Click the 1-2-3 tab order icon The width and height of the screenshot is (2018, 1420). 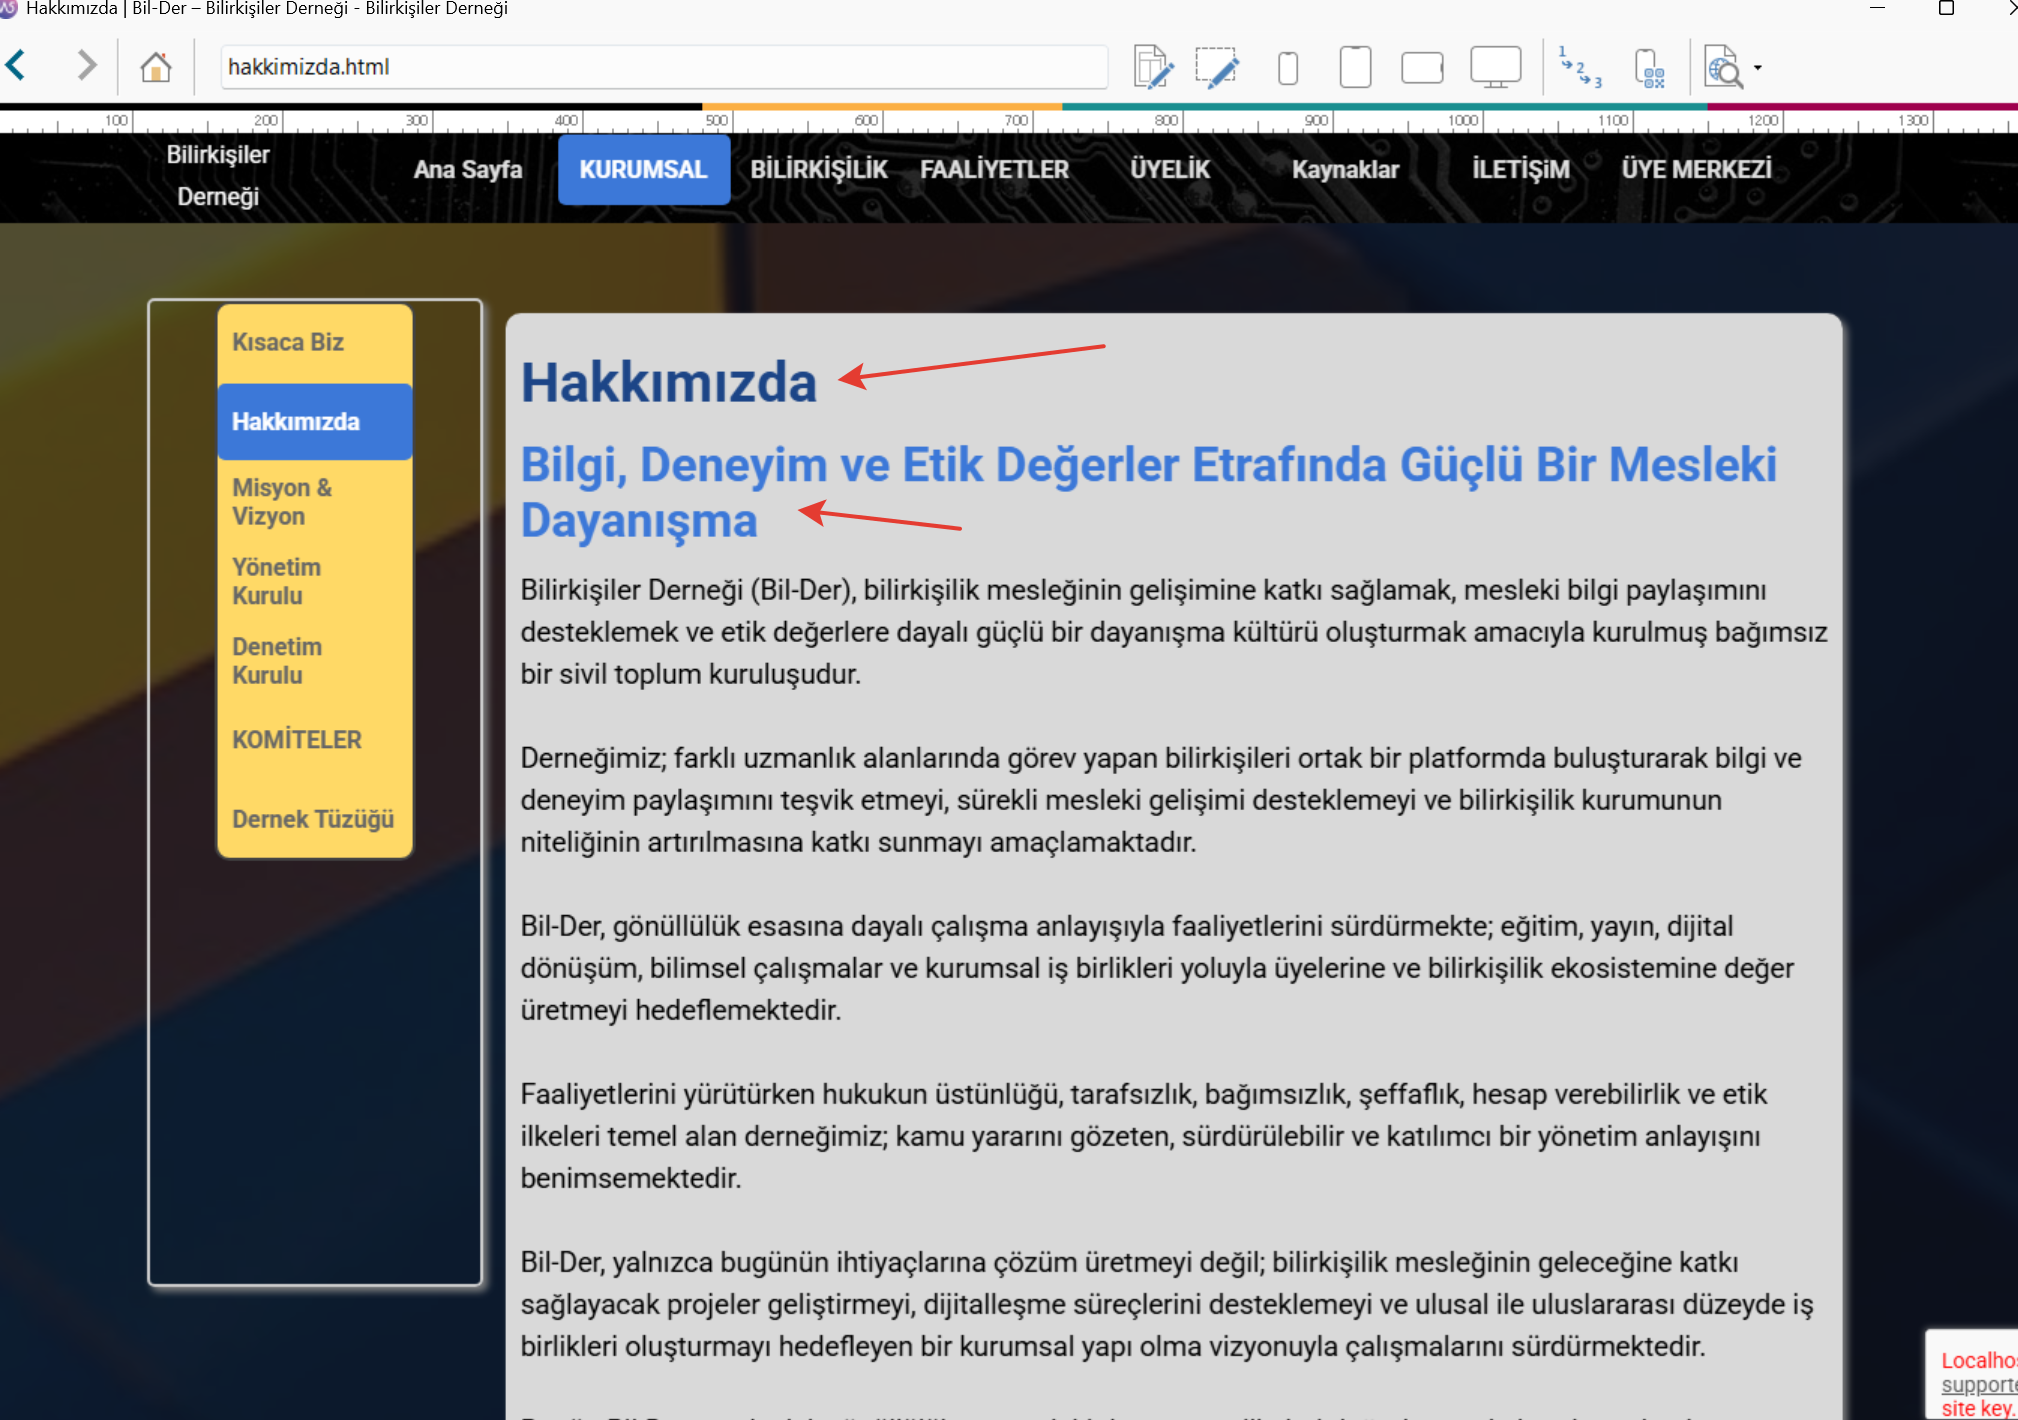coord(1581,67)
